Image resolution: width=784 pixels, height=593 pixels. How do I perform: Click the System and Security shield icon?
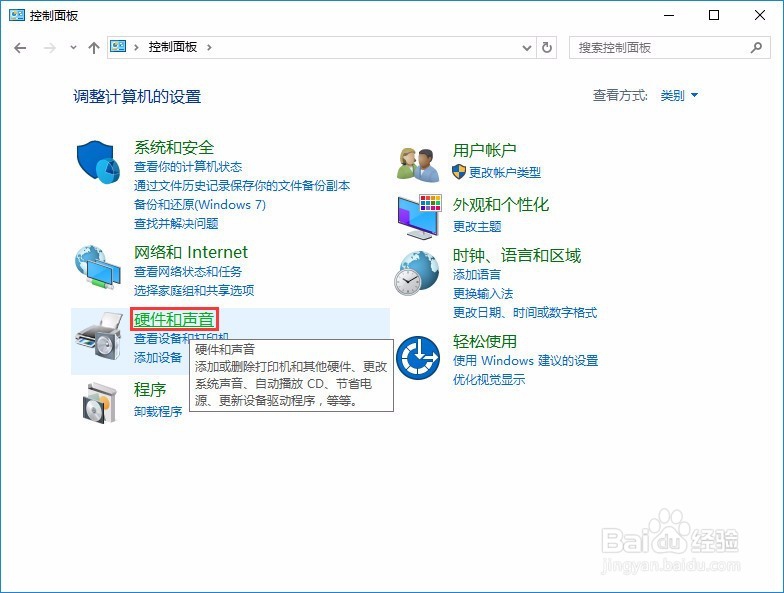(x=98, y=162)
